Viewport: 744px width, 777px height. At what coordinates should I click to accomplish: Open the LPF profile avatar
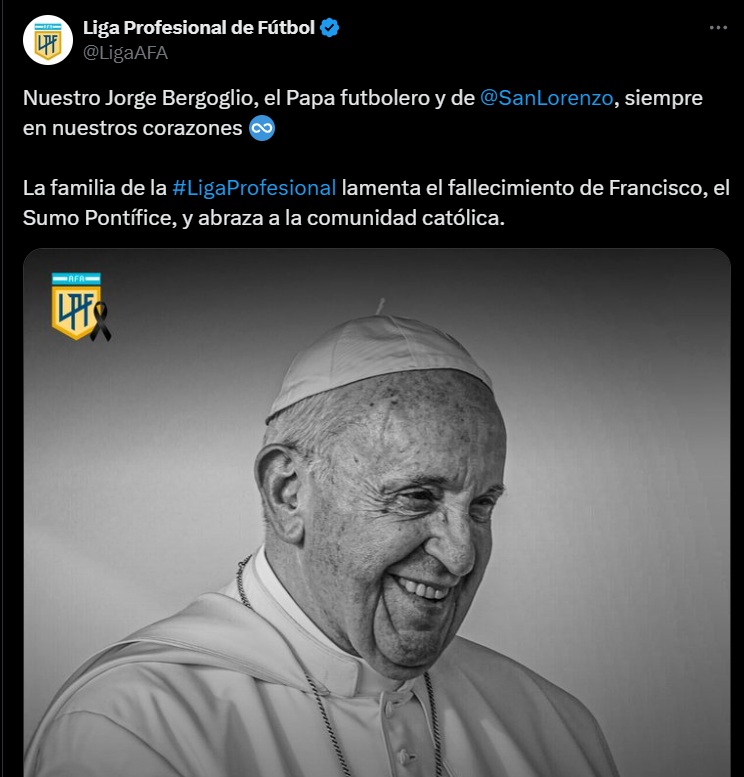48,40
